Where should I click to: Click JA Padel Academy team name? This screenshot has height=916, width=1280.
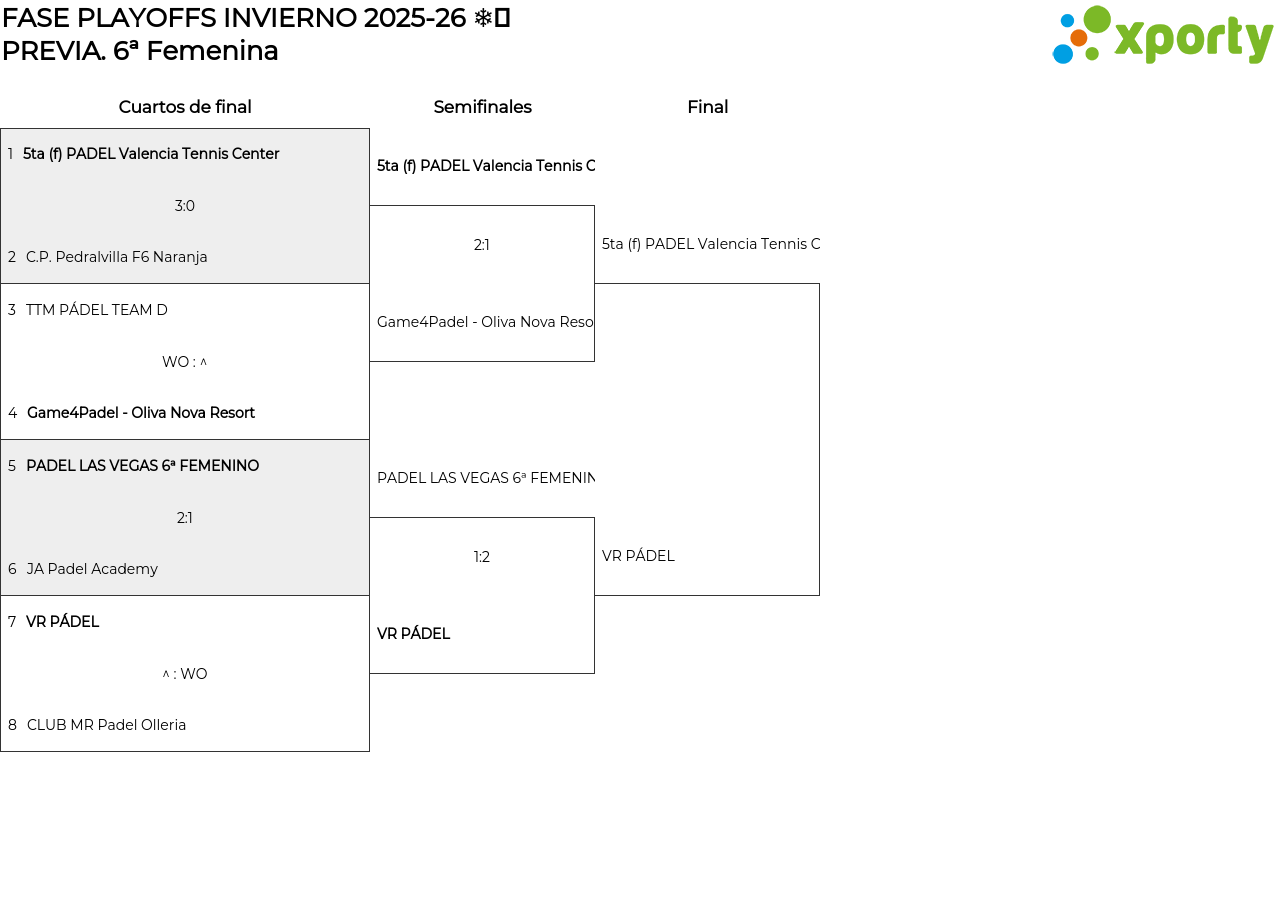(92, 569)
